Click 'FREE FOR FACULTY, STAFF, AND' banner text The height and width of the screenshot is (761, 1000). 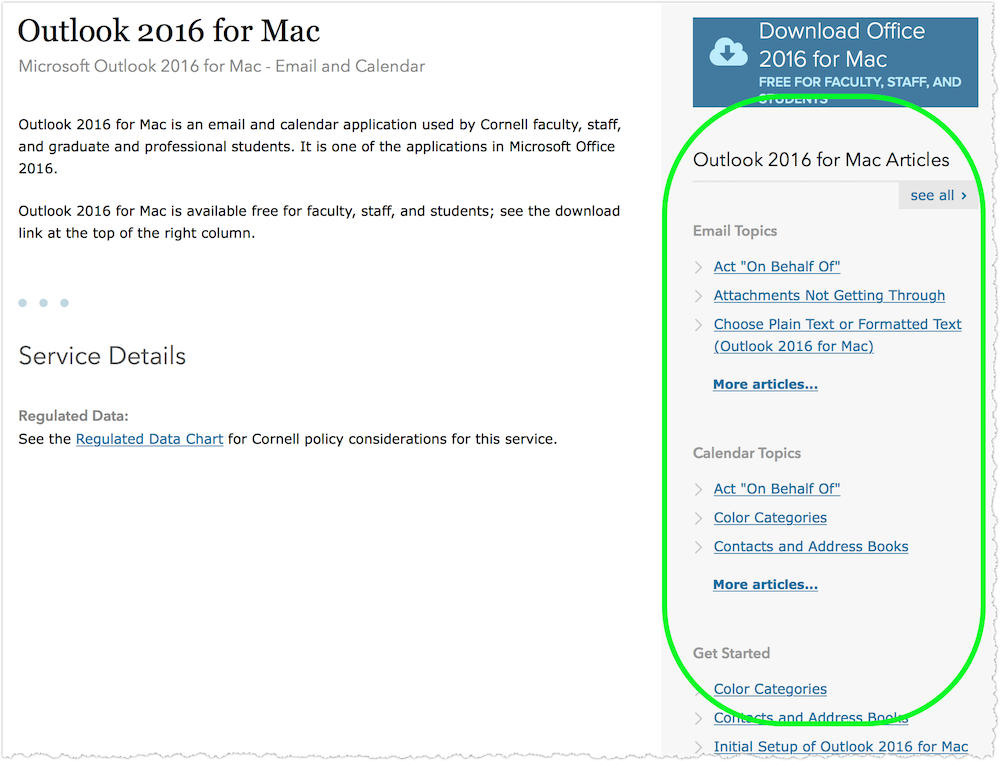pos(860,82)
